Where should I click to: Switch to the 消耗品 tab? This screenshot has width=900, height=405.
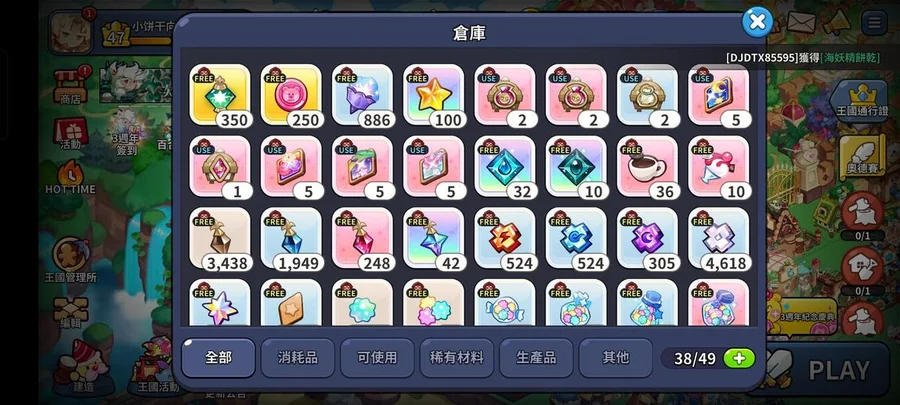pos(298,358)
